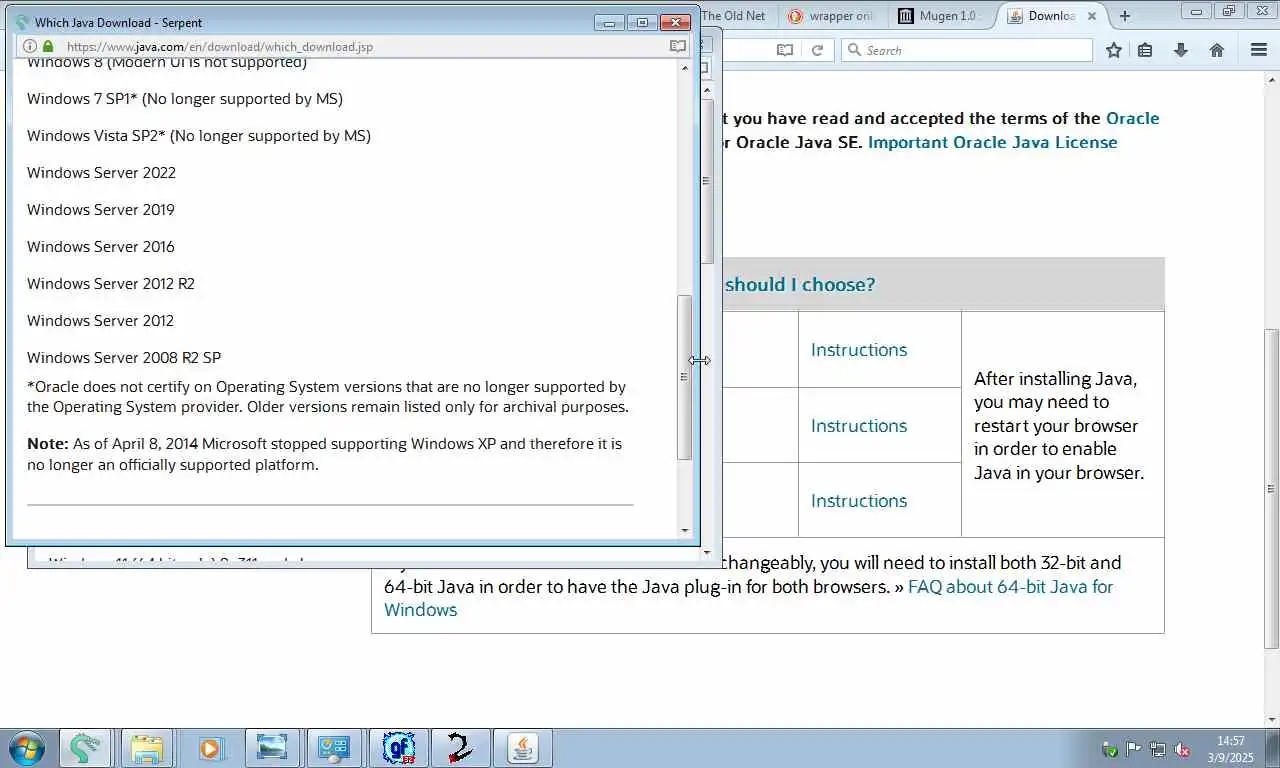Open Action Center flag tray icon
This screenshot has height=768, width=1280.
coord(1133,749)
